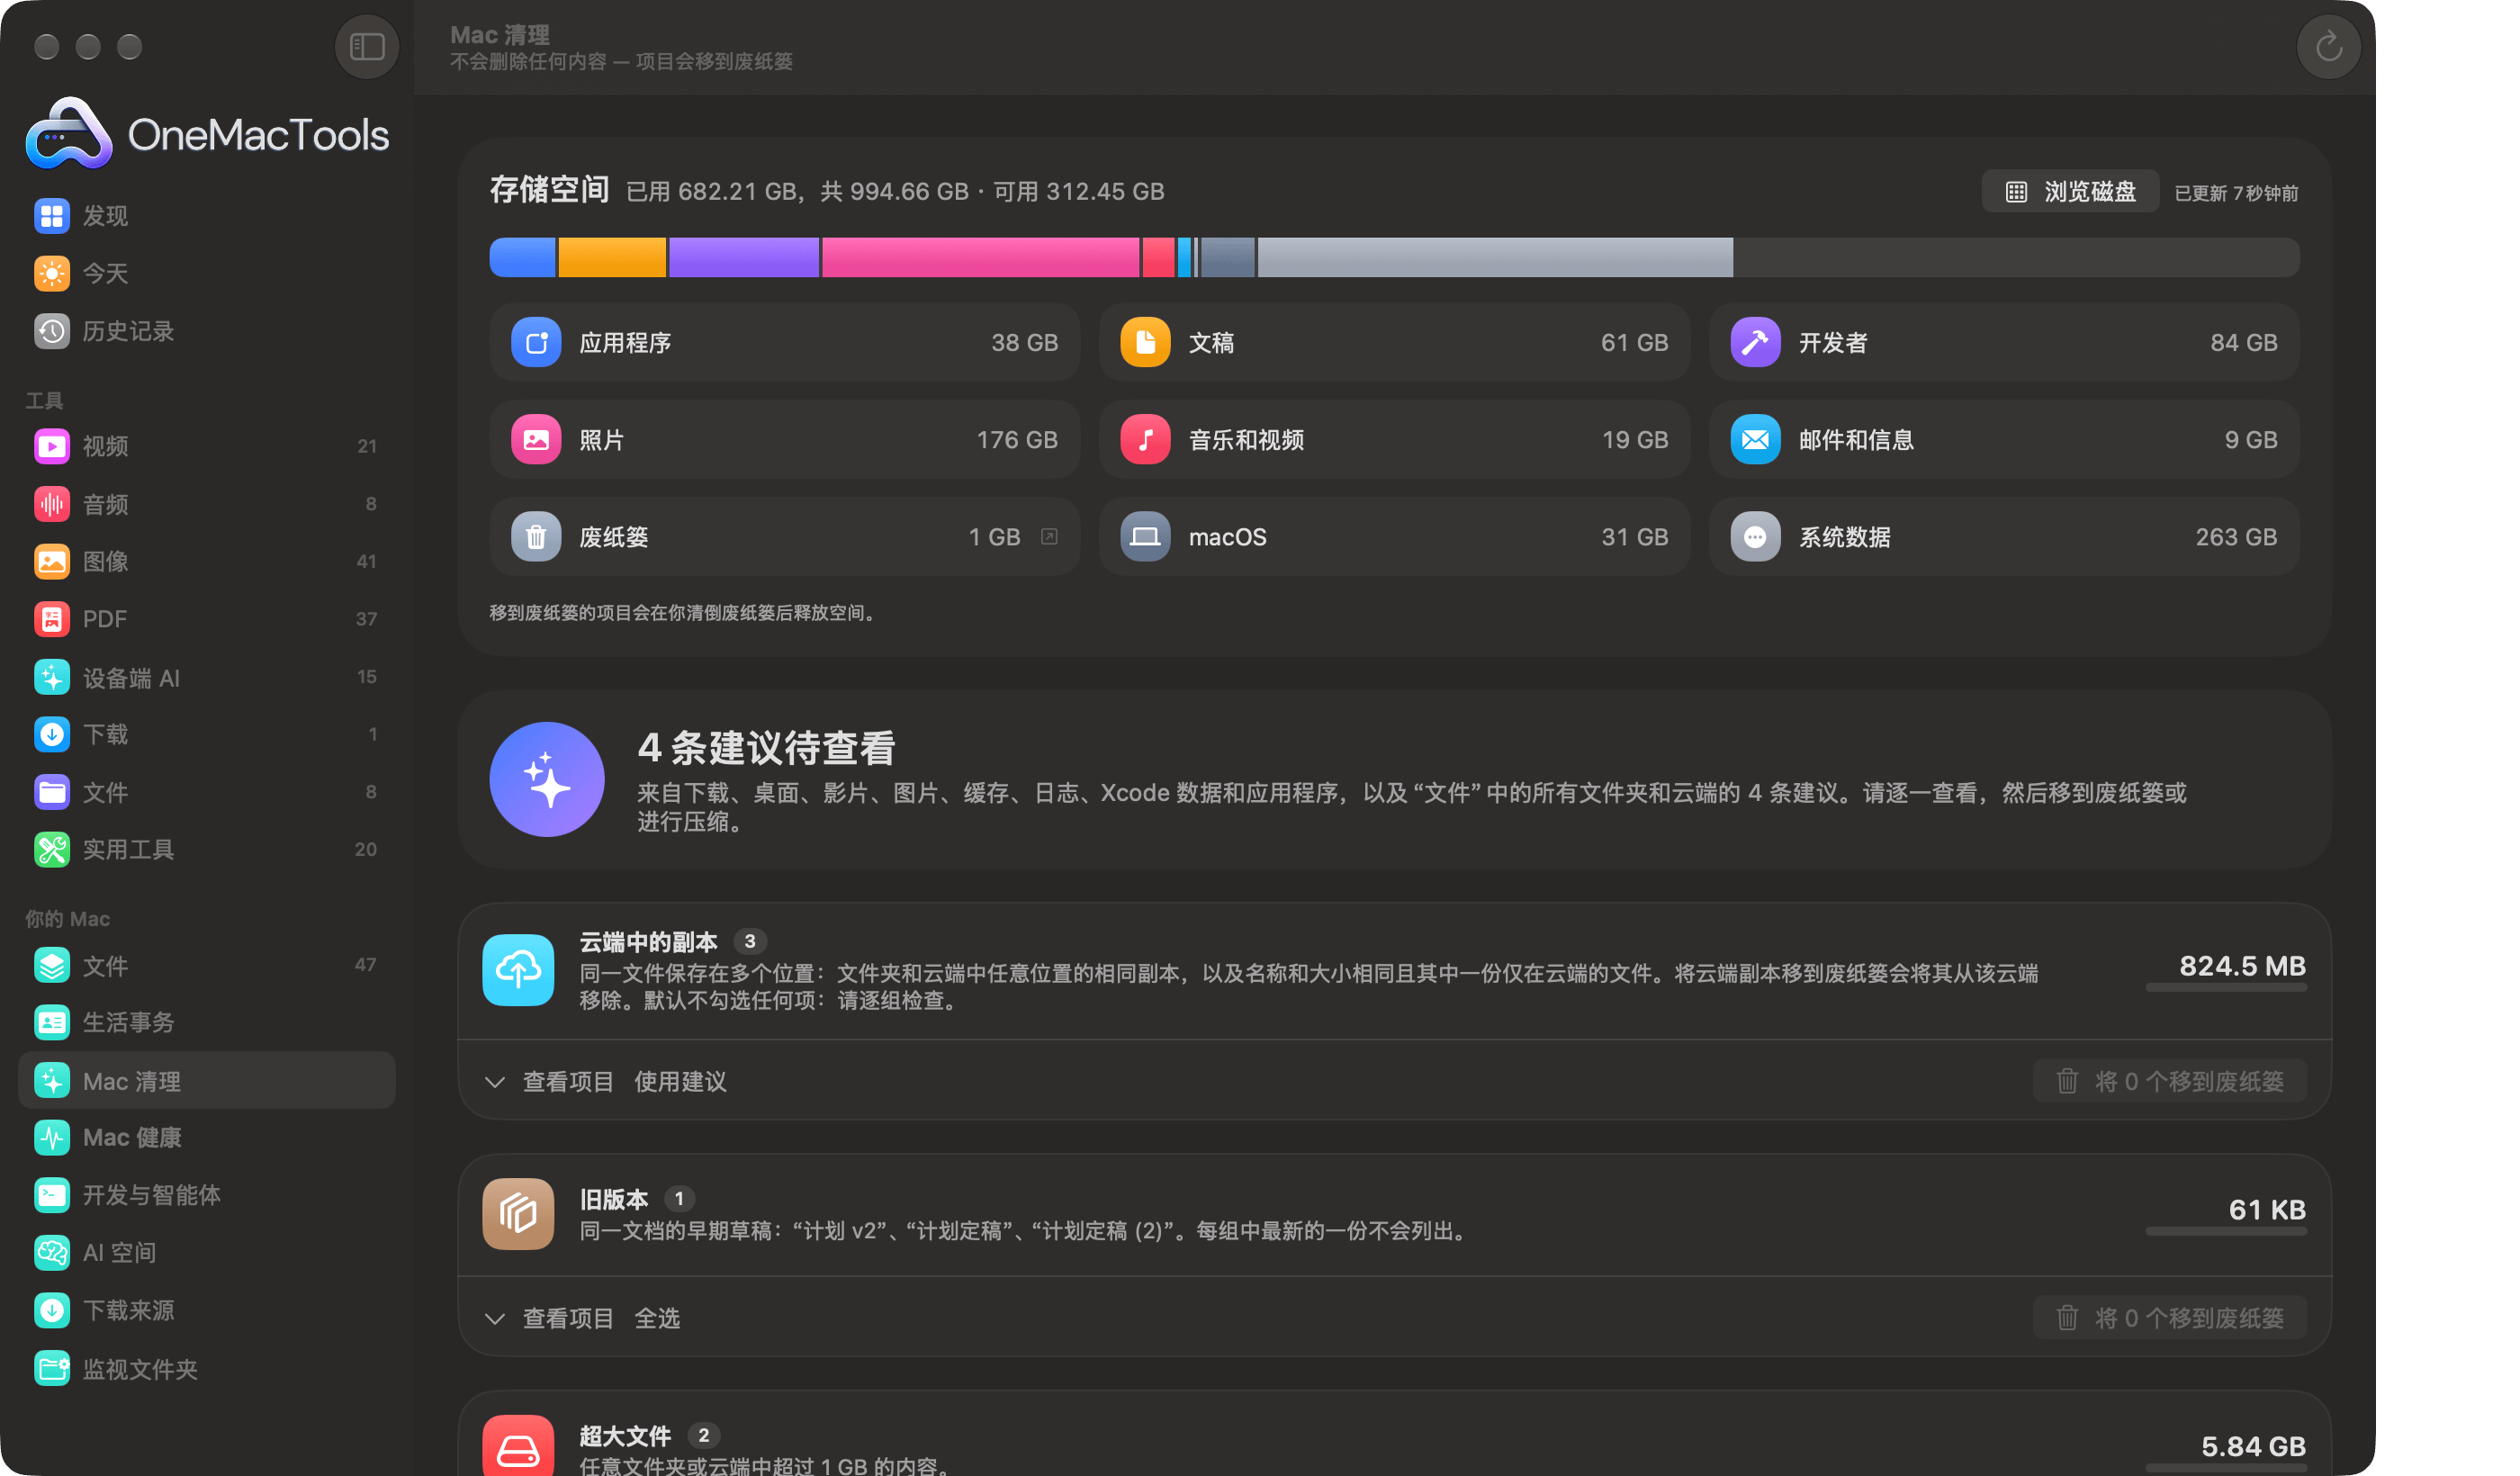
Task: Open 监视文件夹 in the sidebar
Action: pos(207,1368)
